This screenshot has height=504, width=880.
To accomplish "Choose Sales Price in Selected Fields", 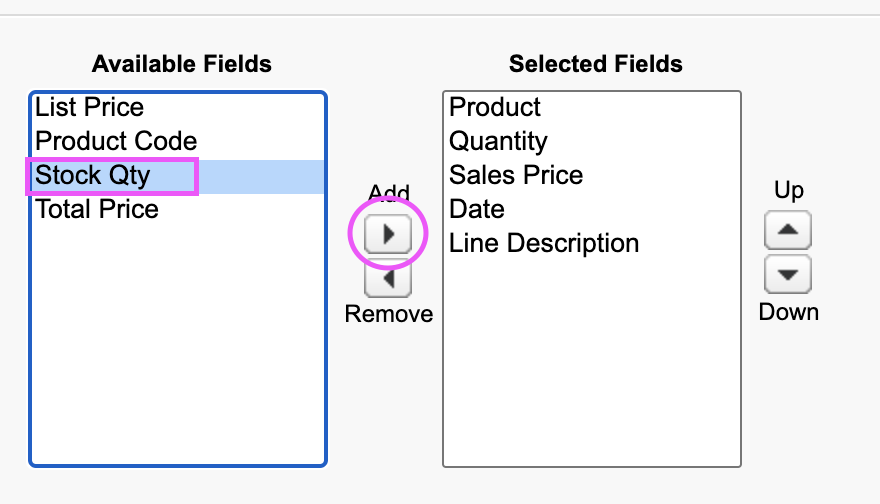I will click(x=516, y=175).
